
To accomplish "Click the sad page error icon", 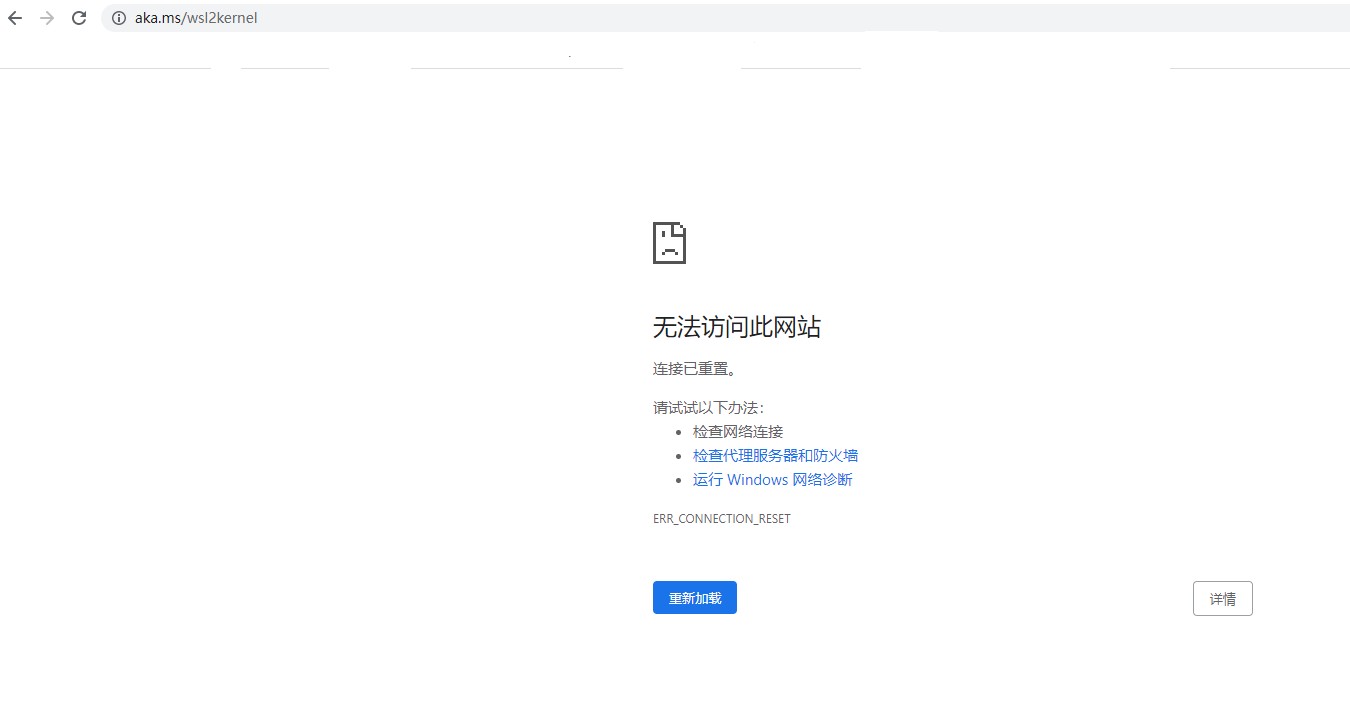I will coord(669,243).
